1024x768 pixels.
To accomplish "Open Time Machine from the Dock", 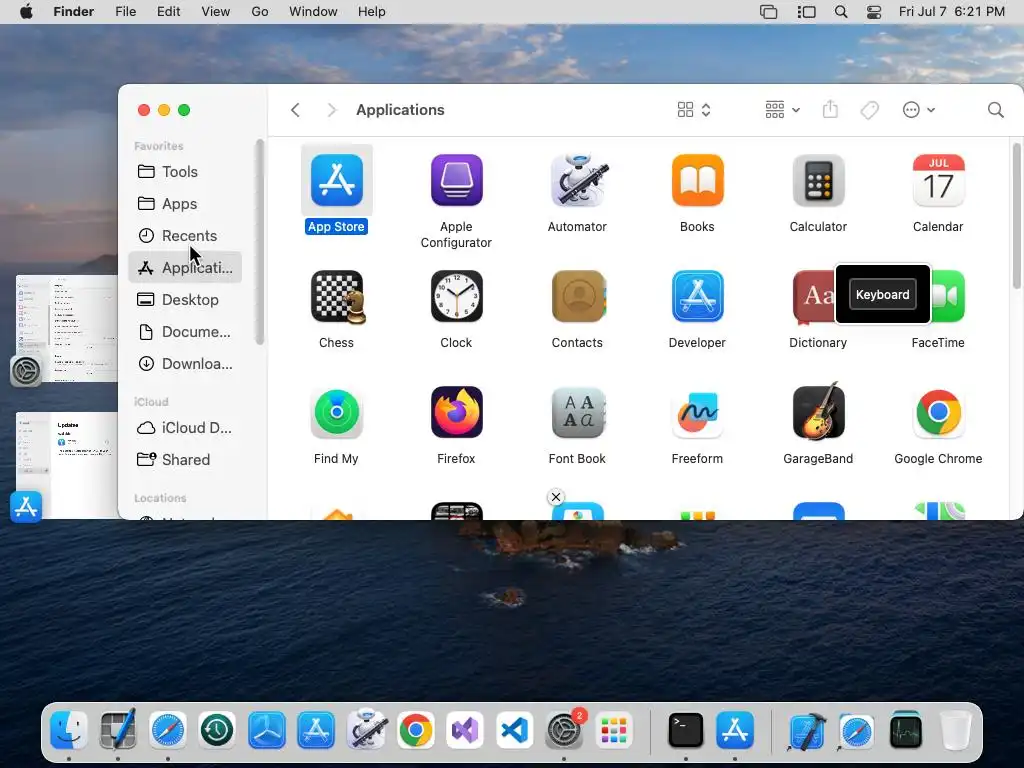I will click(x=217, y=730).
